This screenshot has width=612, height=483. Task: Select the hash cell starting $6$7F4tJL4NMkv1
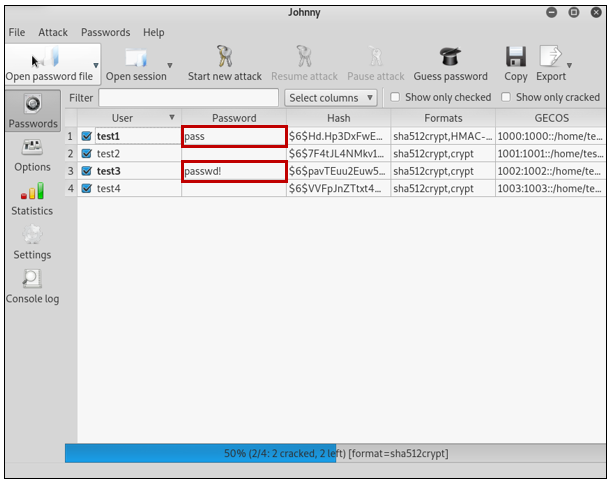338,153
